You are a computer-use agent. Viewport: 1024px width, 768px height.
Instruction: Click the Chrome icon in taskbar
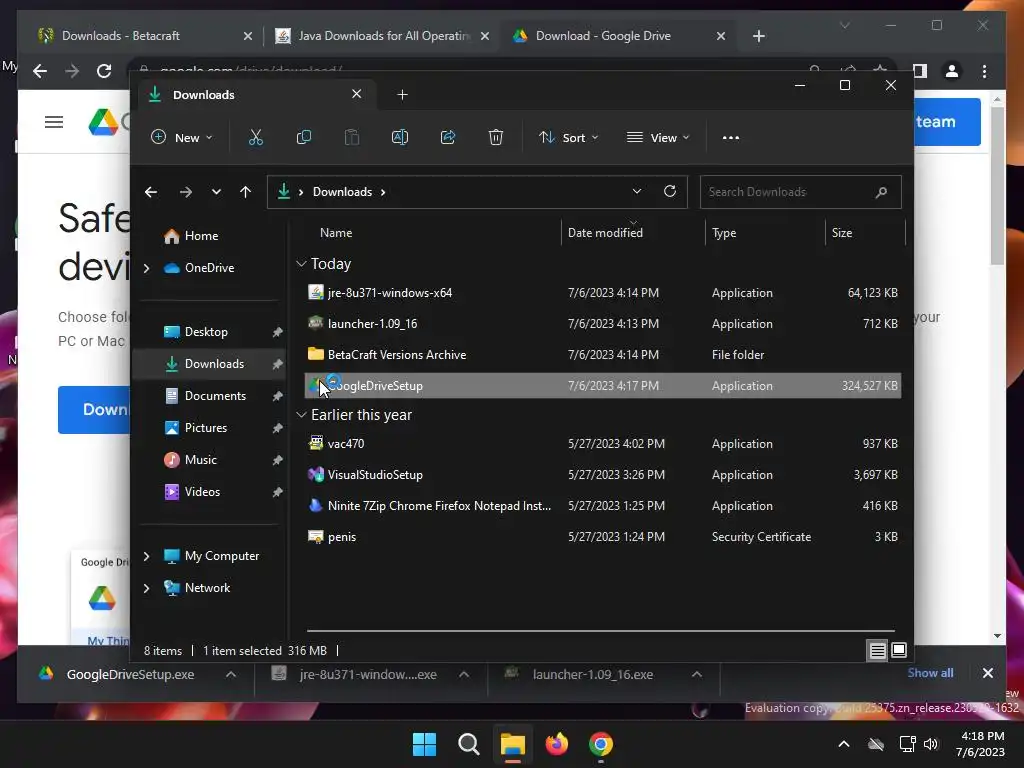click(601, 744)
